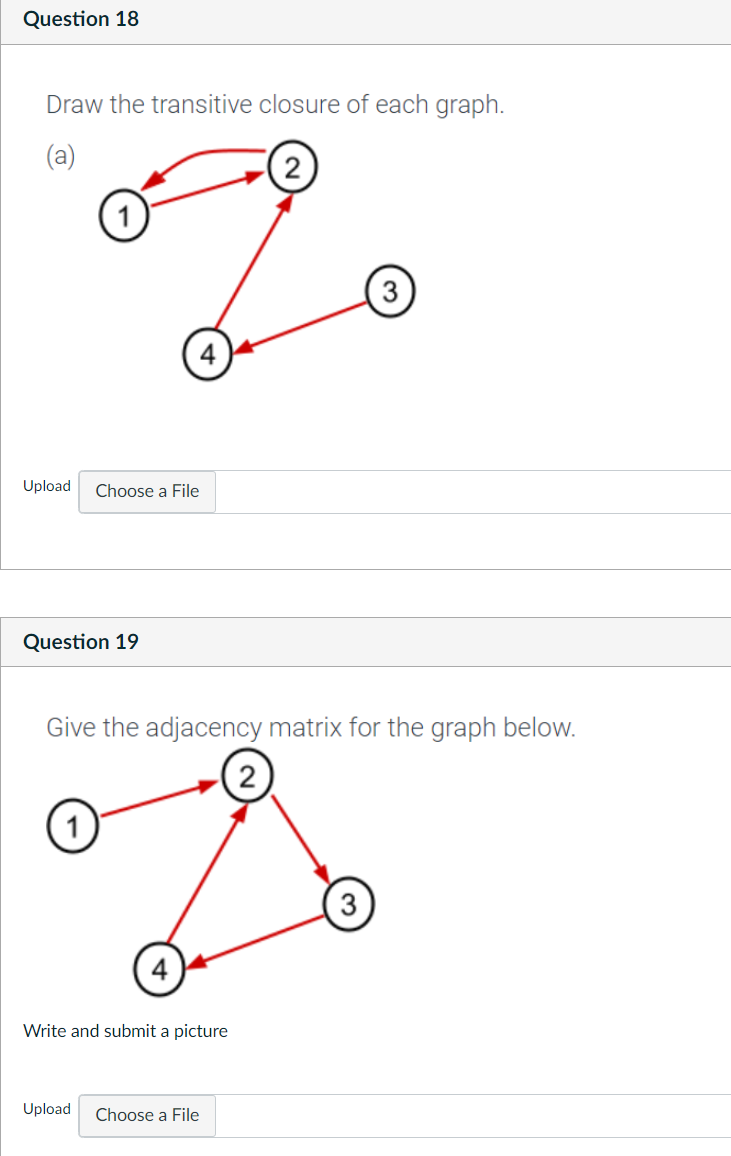This screenshot has width=731, height=1156.
Task: Click Choose a File for Question 18
Action: click(x=146, y=491)
